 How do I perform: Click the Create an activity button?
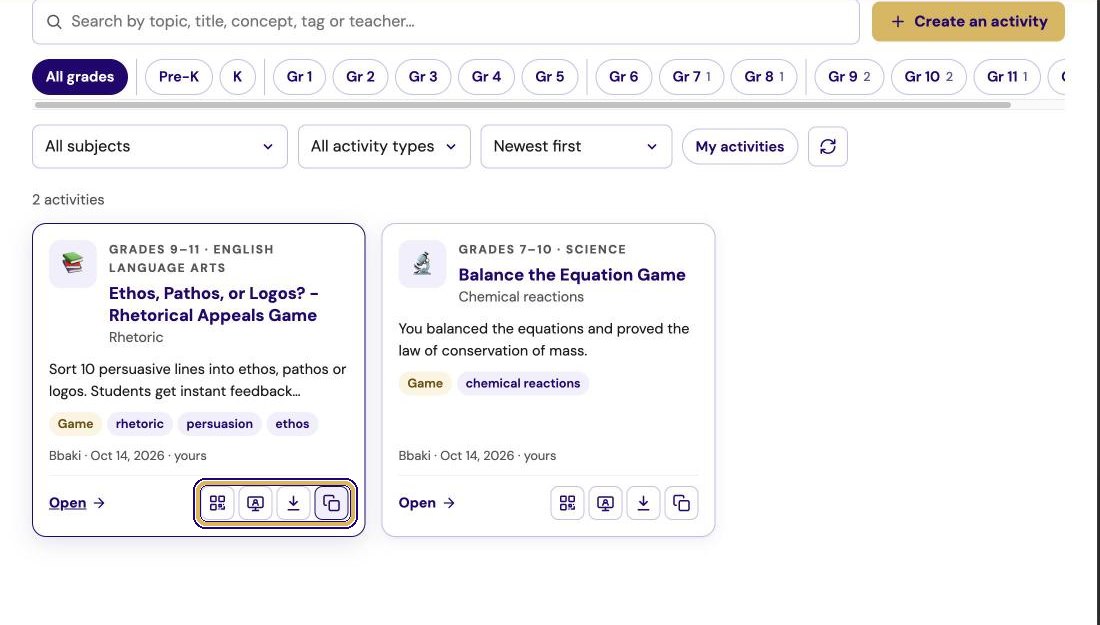tap(968, 21)
